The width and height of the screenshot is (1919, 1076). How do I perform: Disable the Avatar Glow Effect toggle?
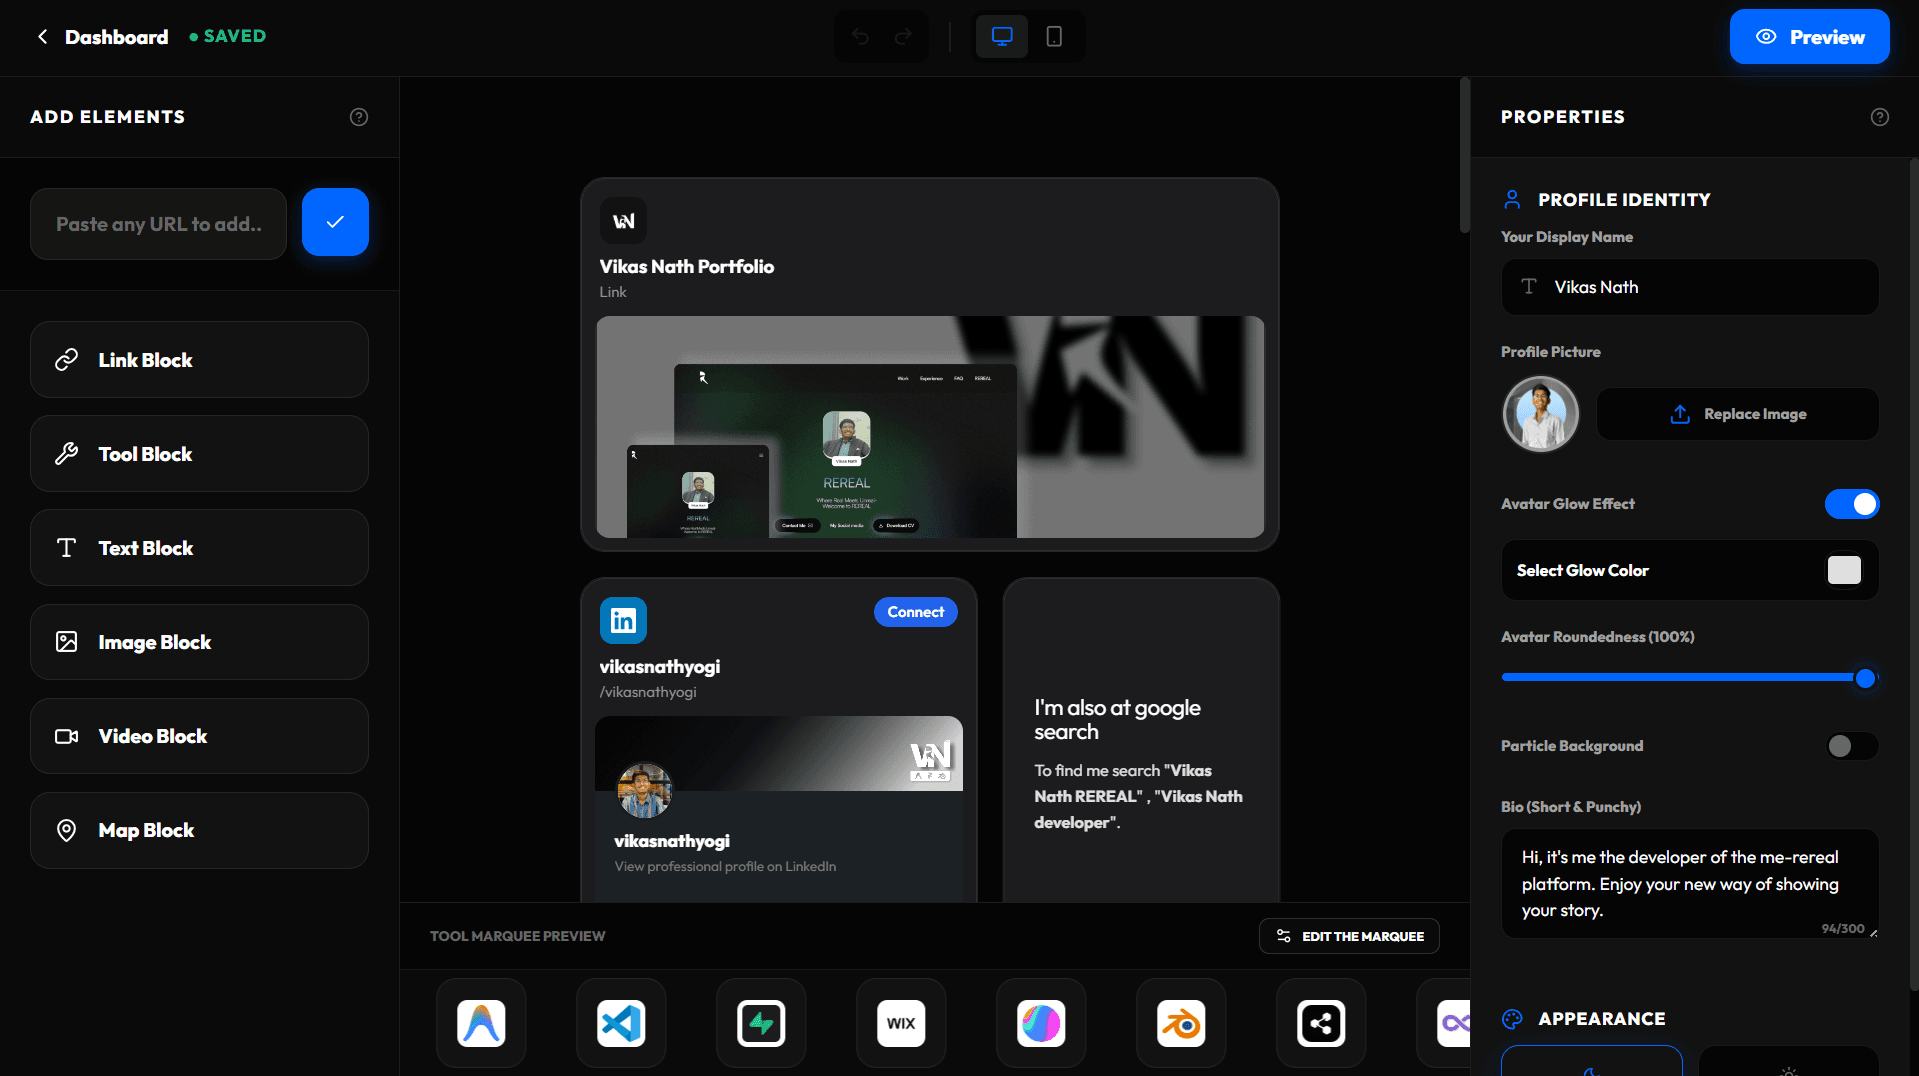click(1851, 504)
